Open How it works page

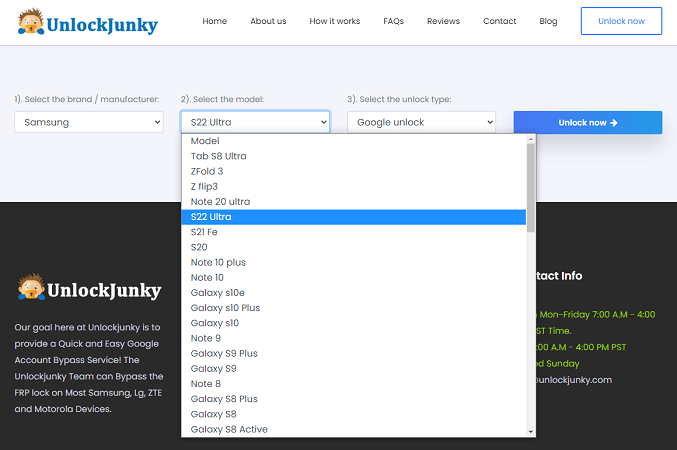point(335,21)
